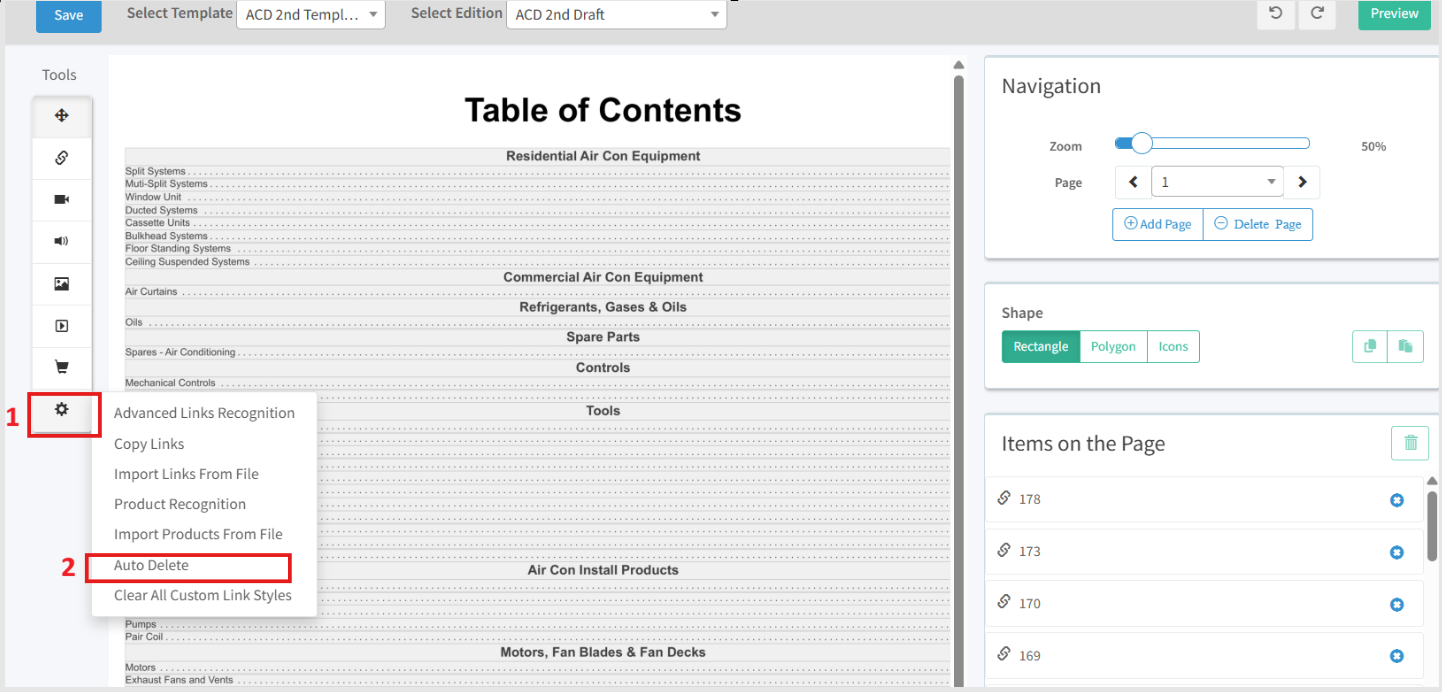Select the image tool icon
This screenshot has height=692, width=1442.
pos(61,284)
